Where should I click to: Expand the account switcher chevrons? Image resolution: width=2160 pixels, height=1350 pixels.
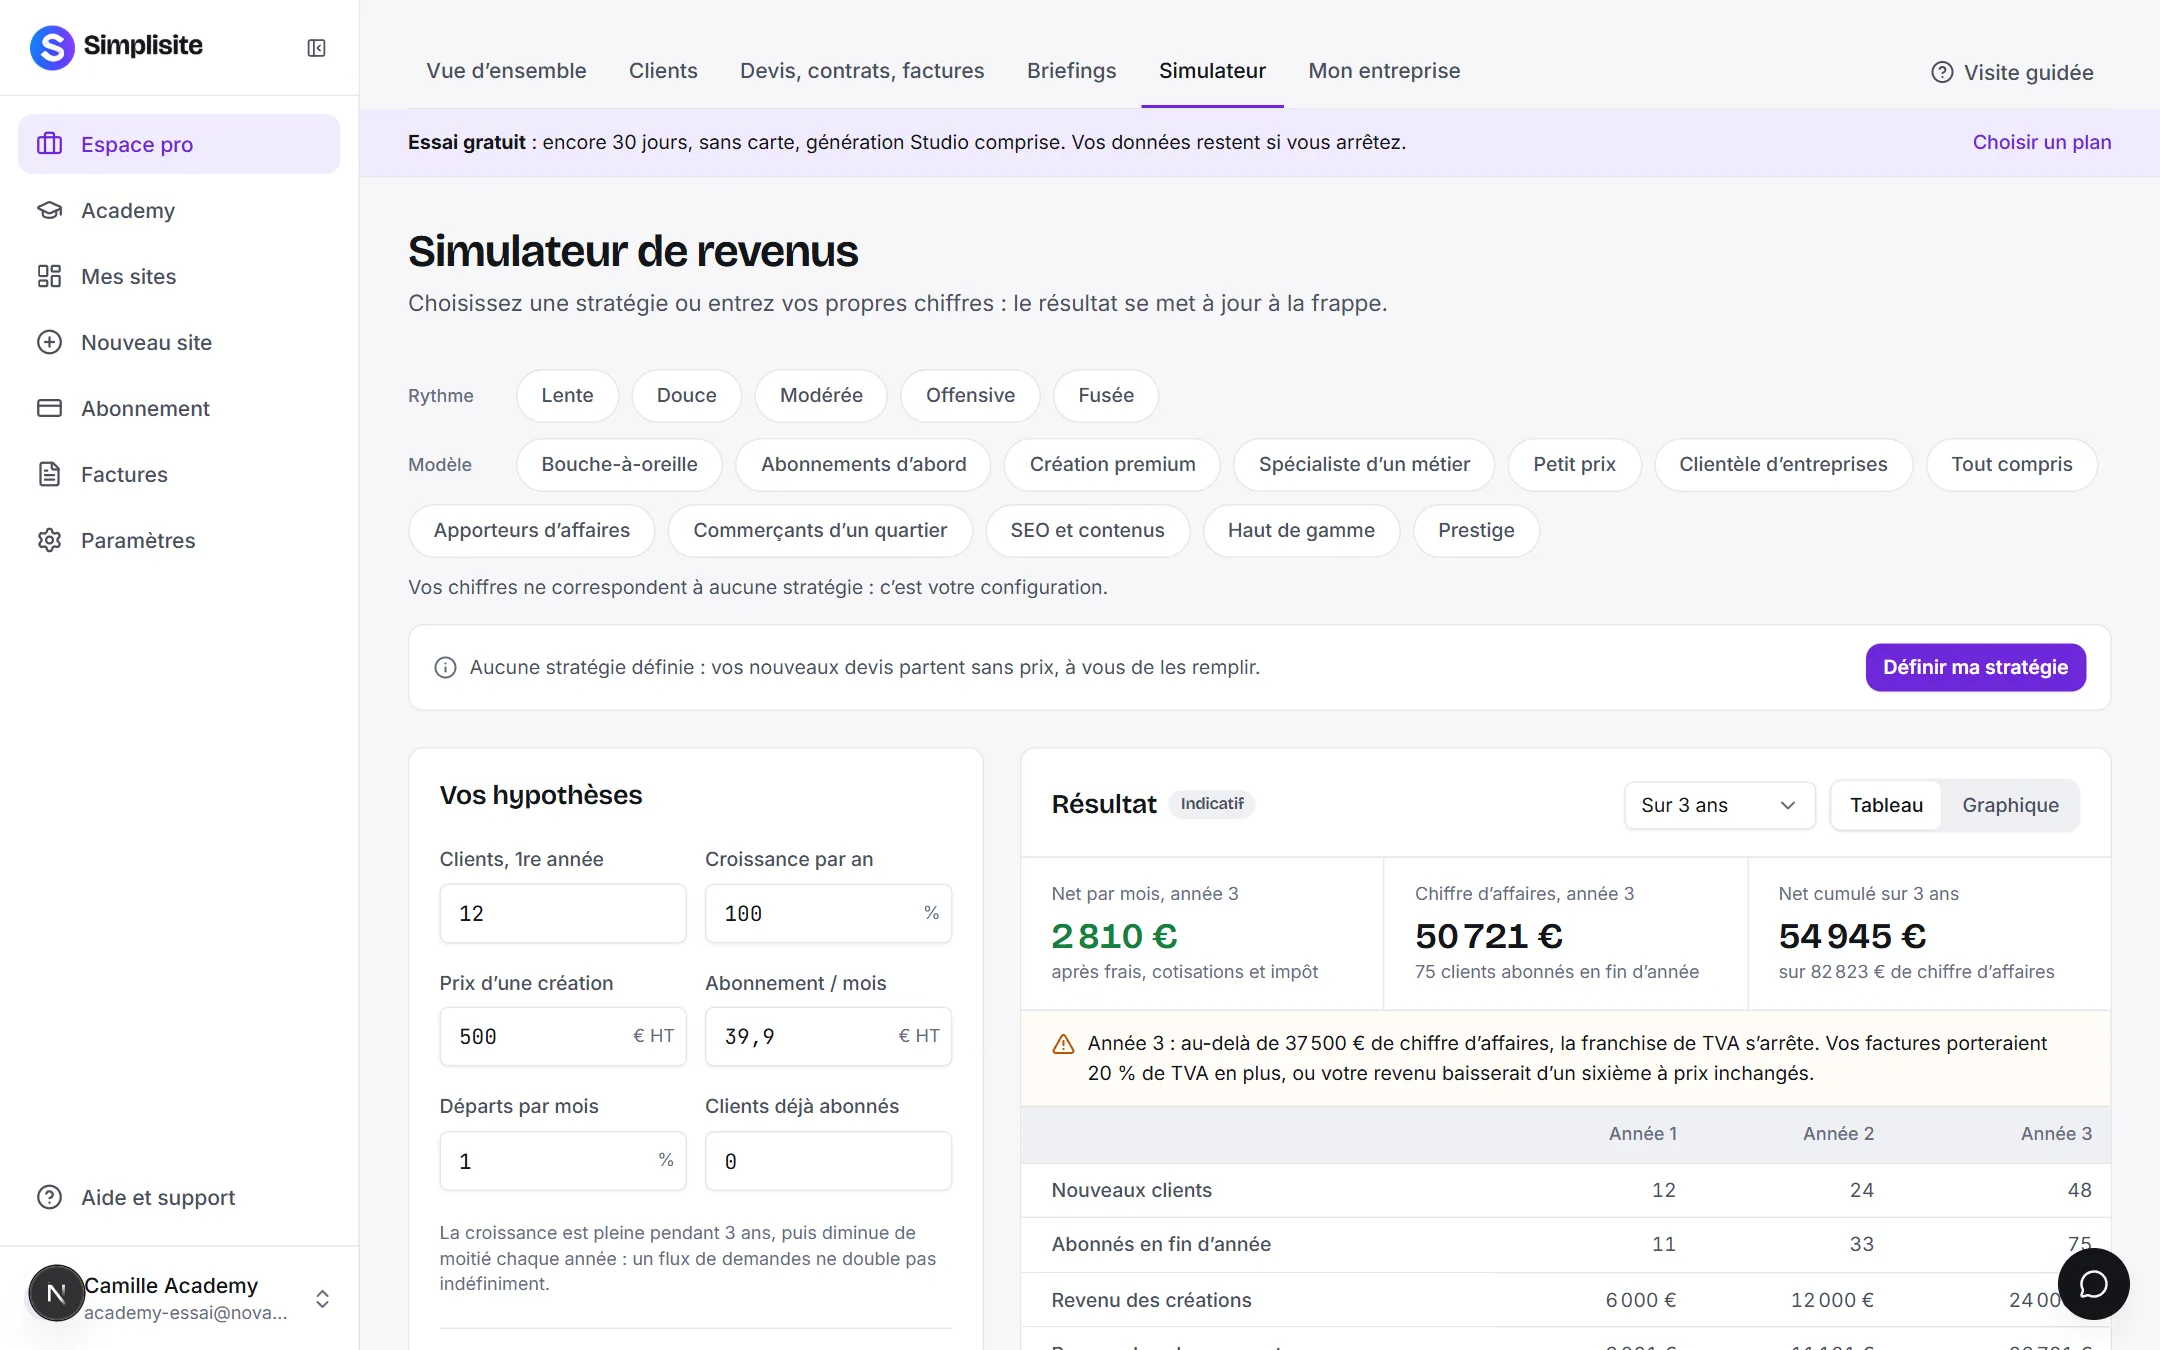click(322, 1298)
